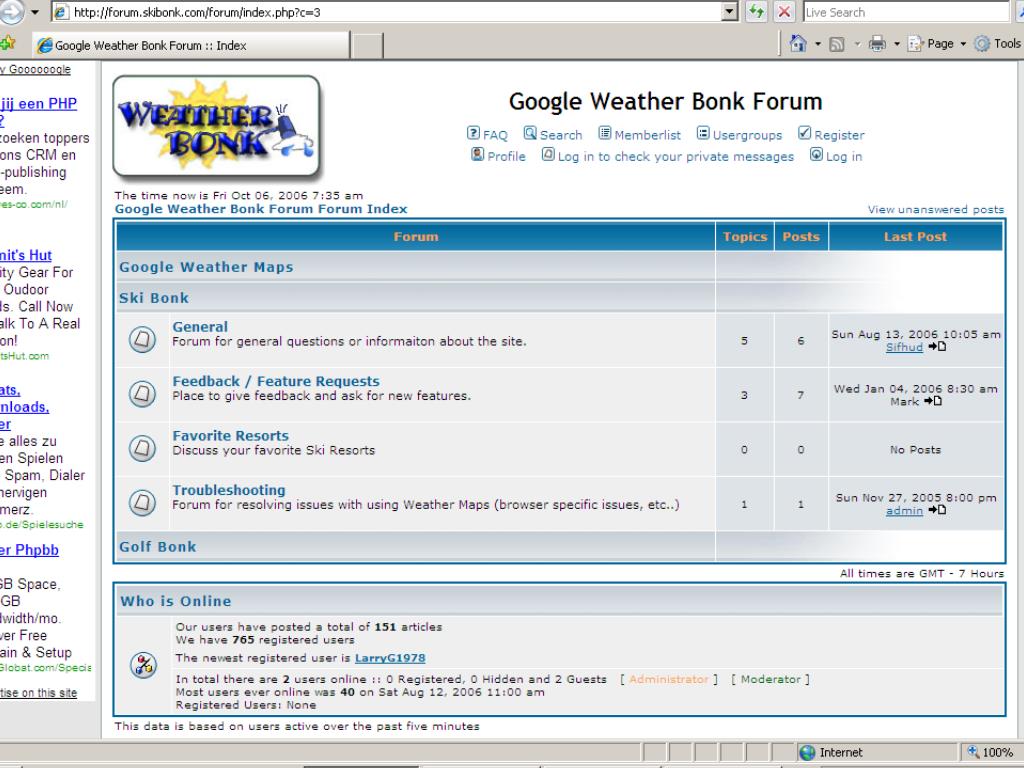1024x768 pixels.
Task: Open newest user LarryG1978 profile
Action: pyautogui.click(x=390, y=658)
